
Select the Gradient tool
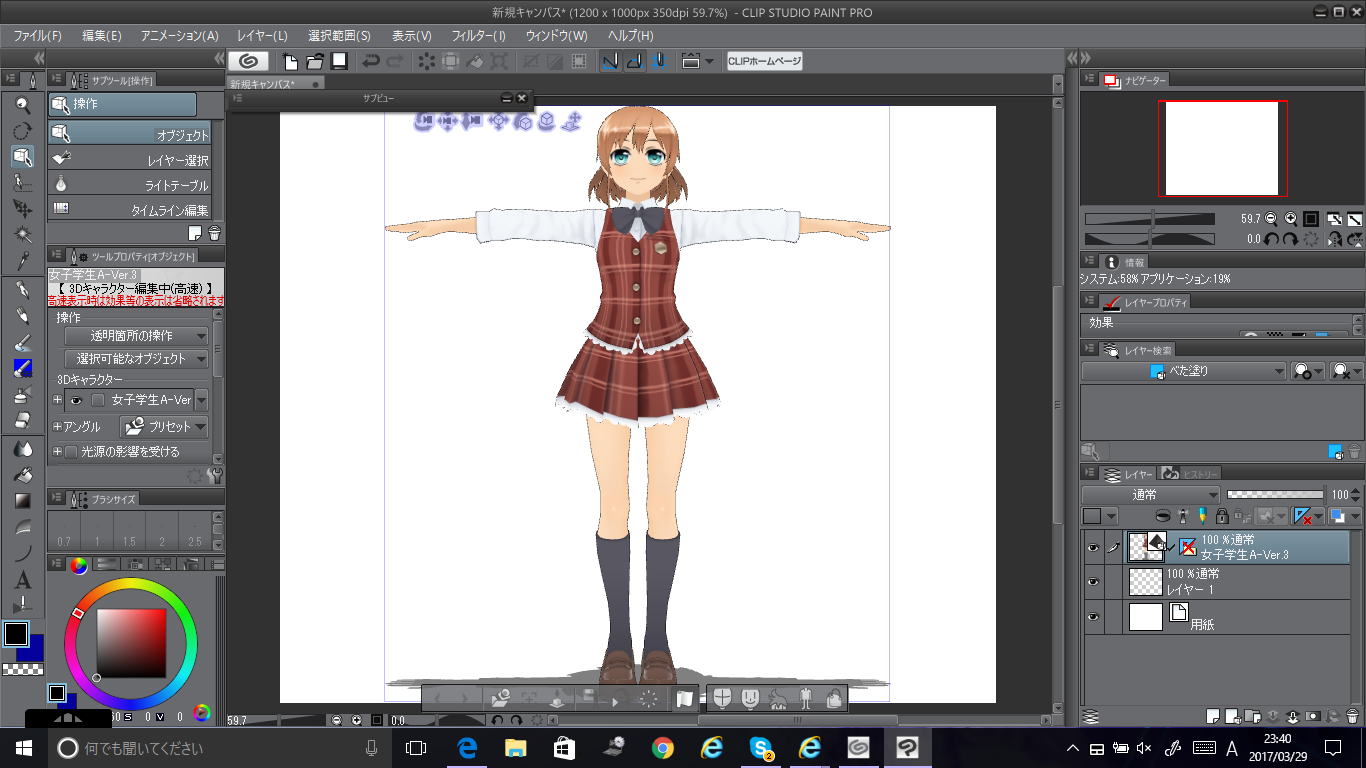[x=22, y=501]
